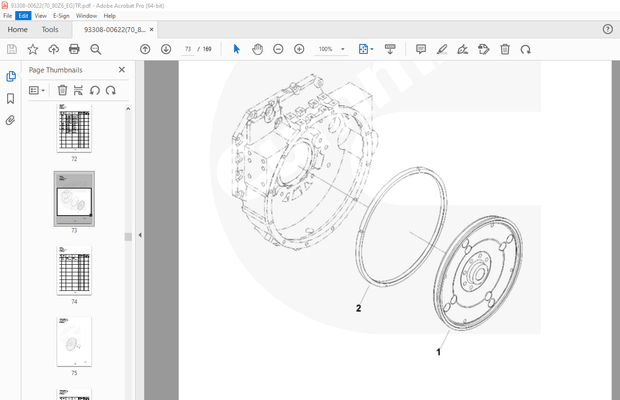Go to previous page arrow
620x400 pixels.
145,49
